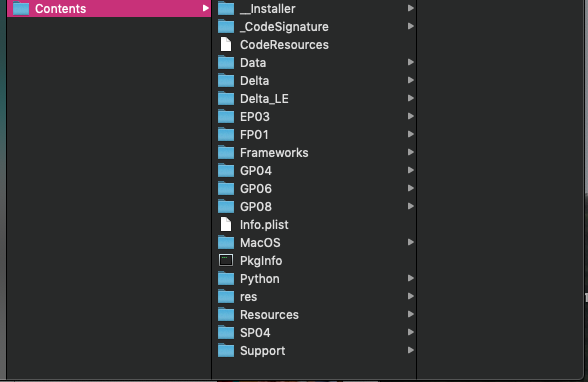This screenshot has height=382, width=588.
Task: Select the GP06 folder entry
Action: tap(315, 188)
